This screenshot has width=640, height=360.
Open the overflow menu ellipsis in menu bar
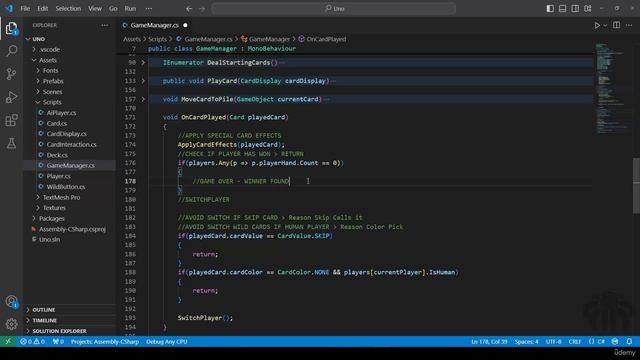149,8
